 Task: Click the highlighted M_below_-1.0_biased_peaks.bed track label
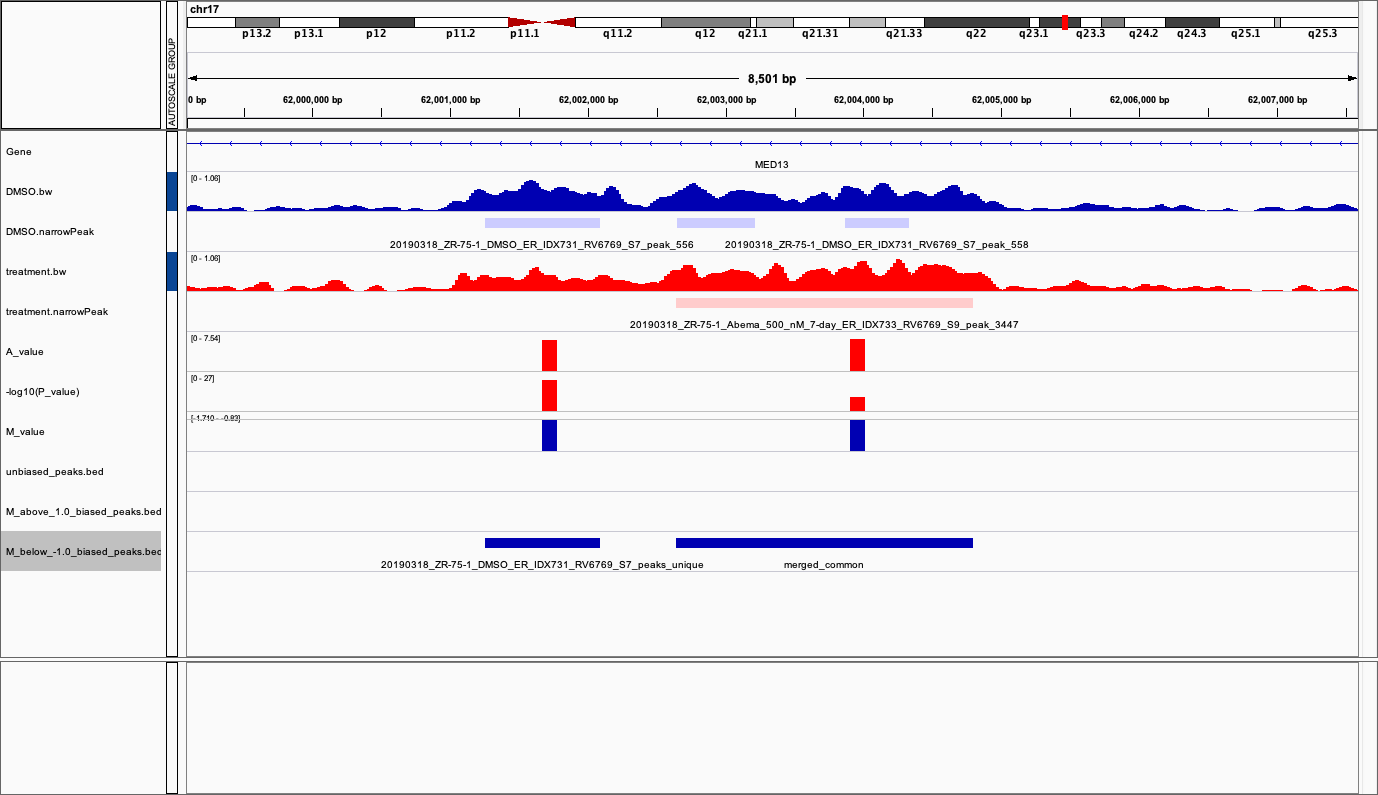click(x=81, y=551)
